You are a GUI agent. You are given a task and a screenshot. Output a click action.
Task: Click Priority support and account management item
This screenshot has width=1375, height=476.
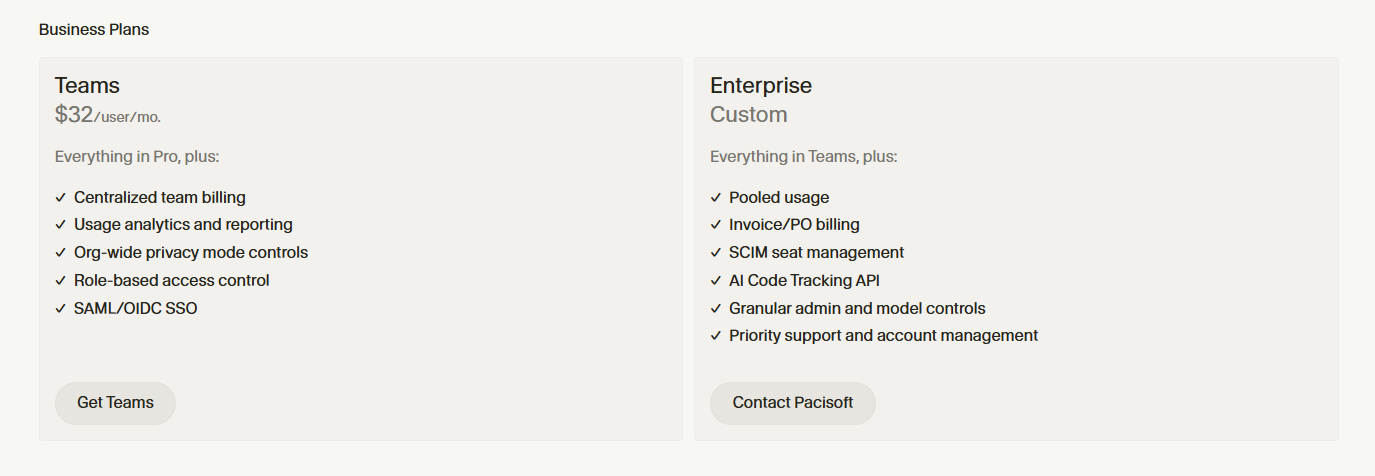[883, 336]
